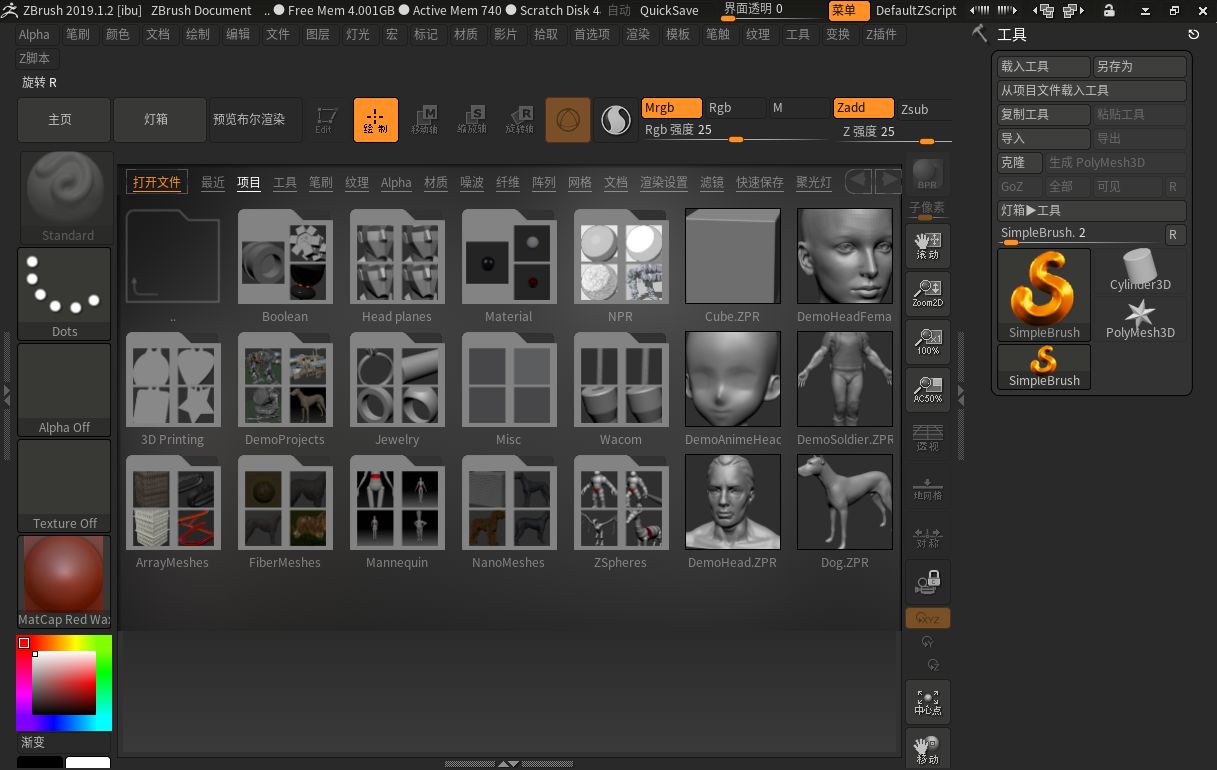Viewport: 1217px width, 770px height.
Task: Open the 笔刷 menu in menu bar
Action: click(77, 34)
